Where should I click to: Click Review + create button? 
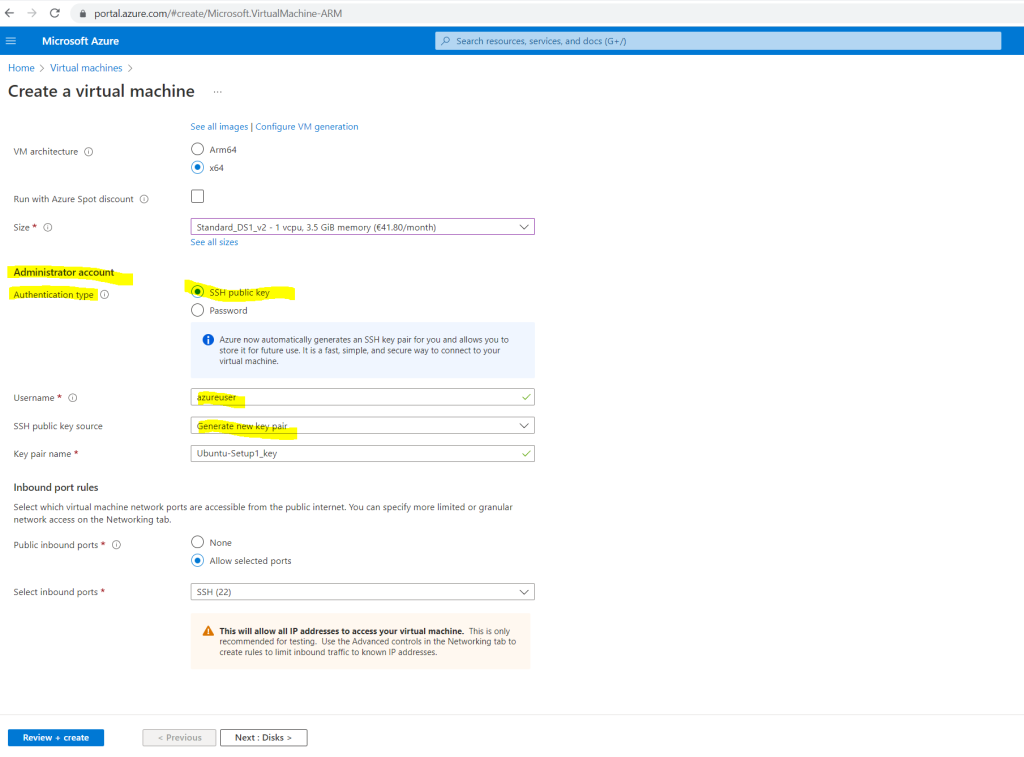point(56,737)
